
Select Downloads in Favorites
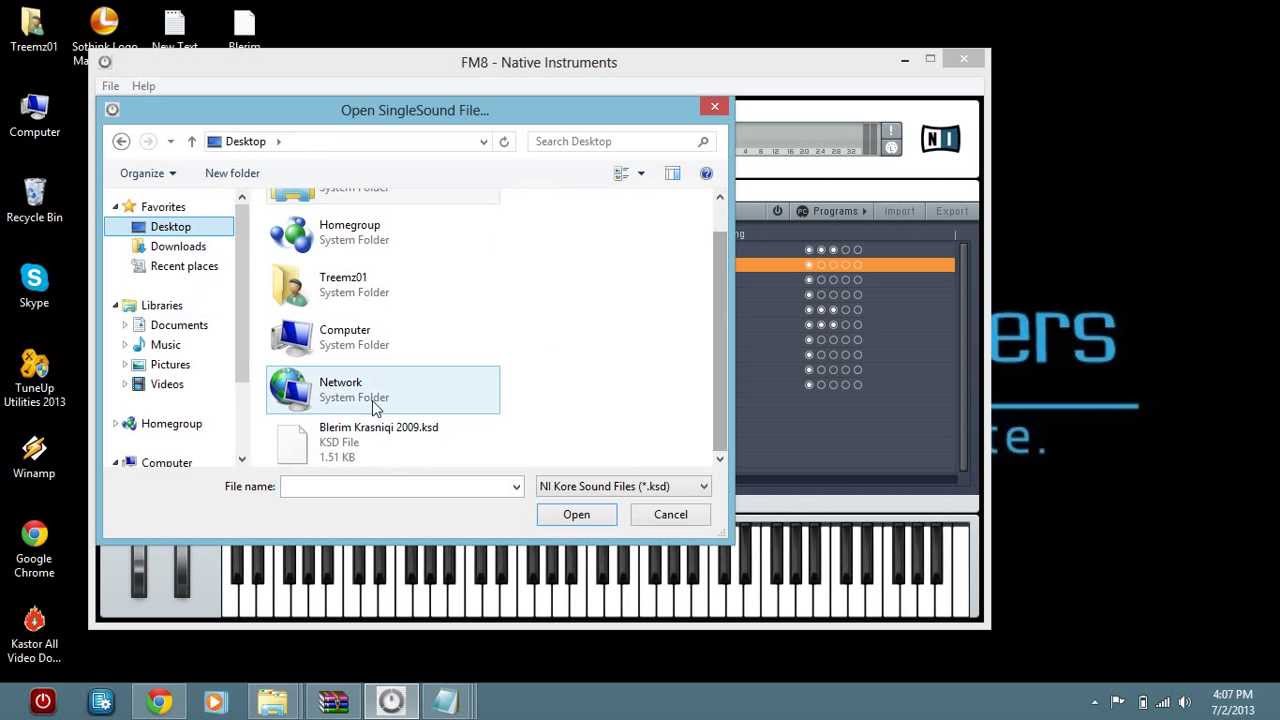coord(178,246)
